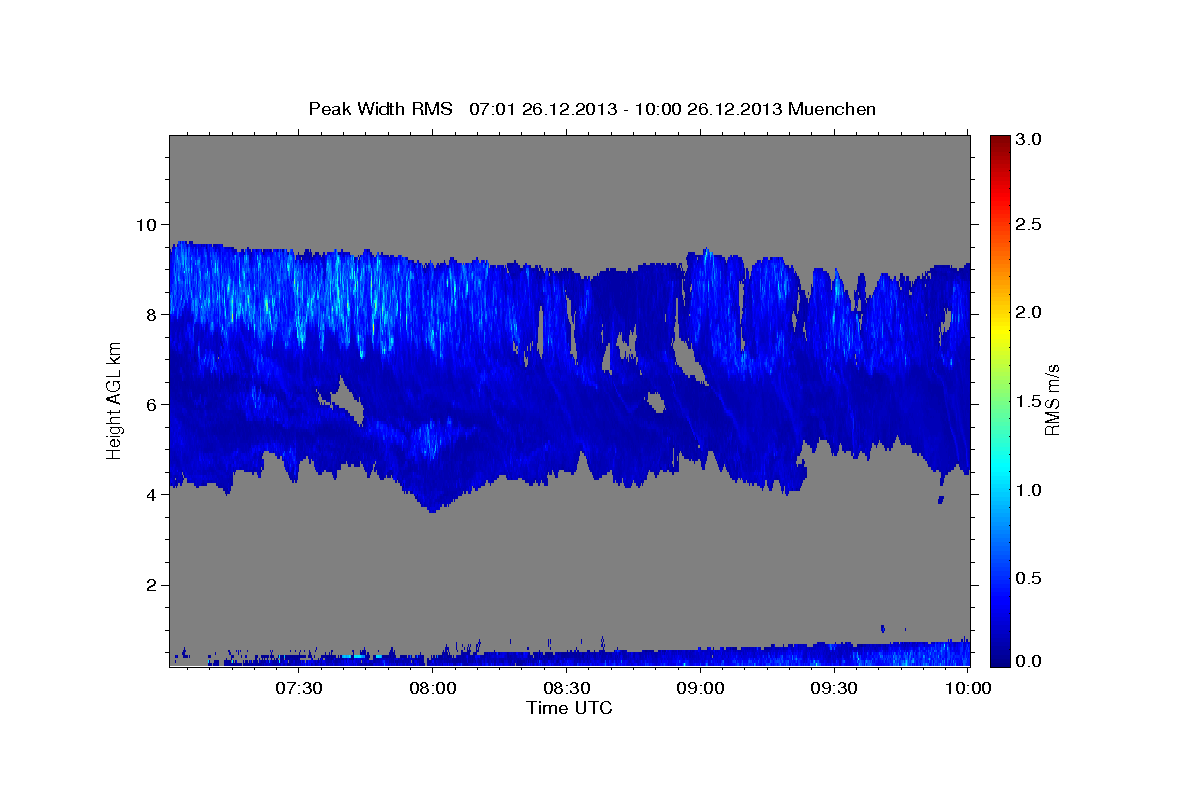This screenshot has width=1200, height=800.
Task: Click the plot title 'Peak Width RMS'
Action: click(380, 108)
